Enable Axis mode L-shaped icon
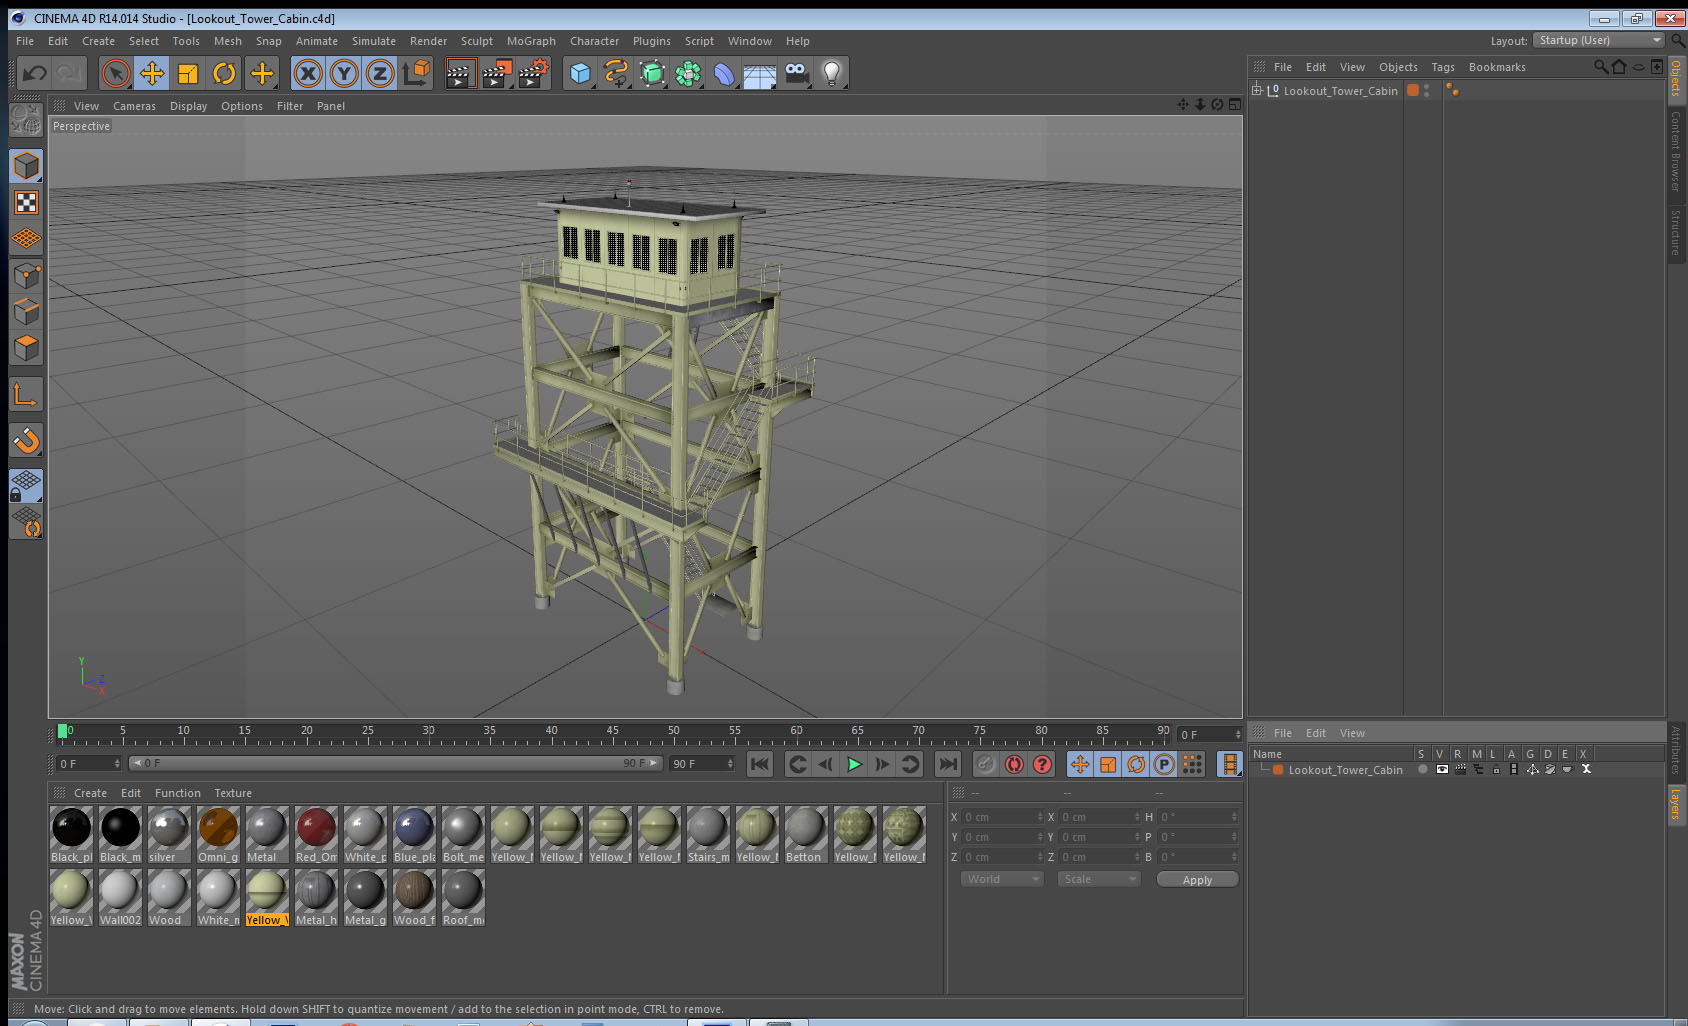 [x=26, y=395]
